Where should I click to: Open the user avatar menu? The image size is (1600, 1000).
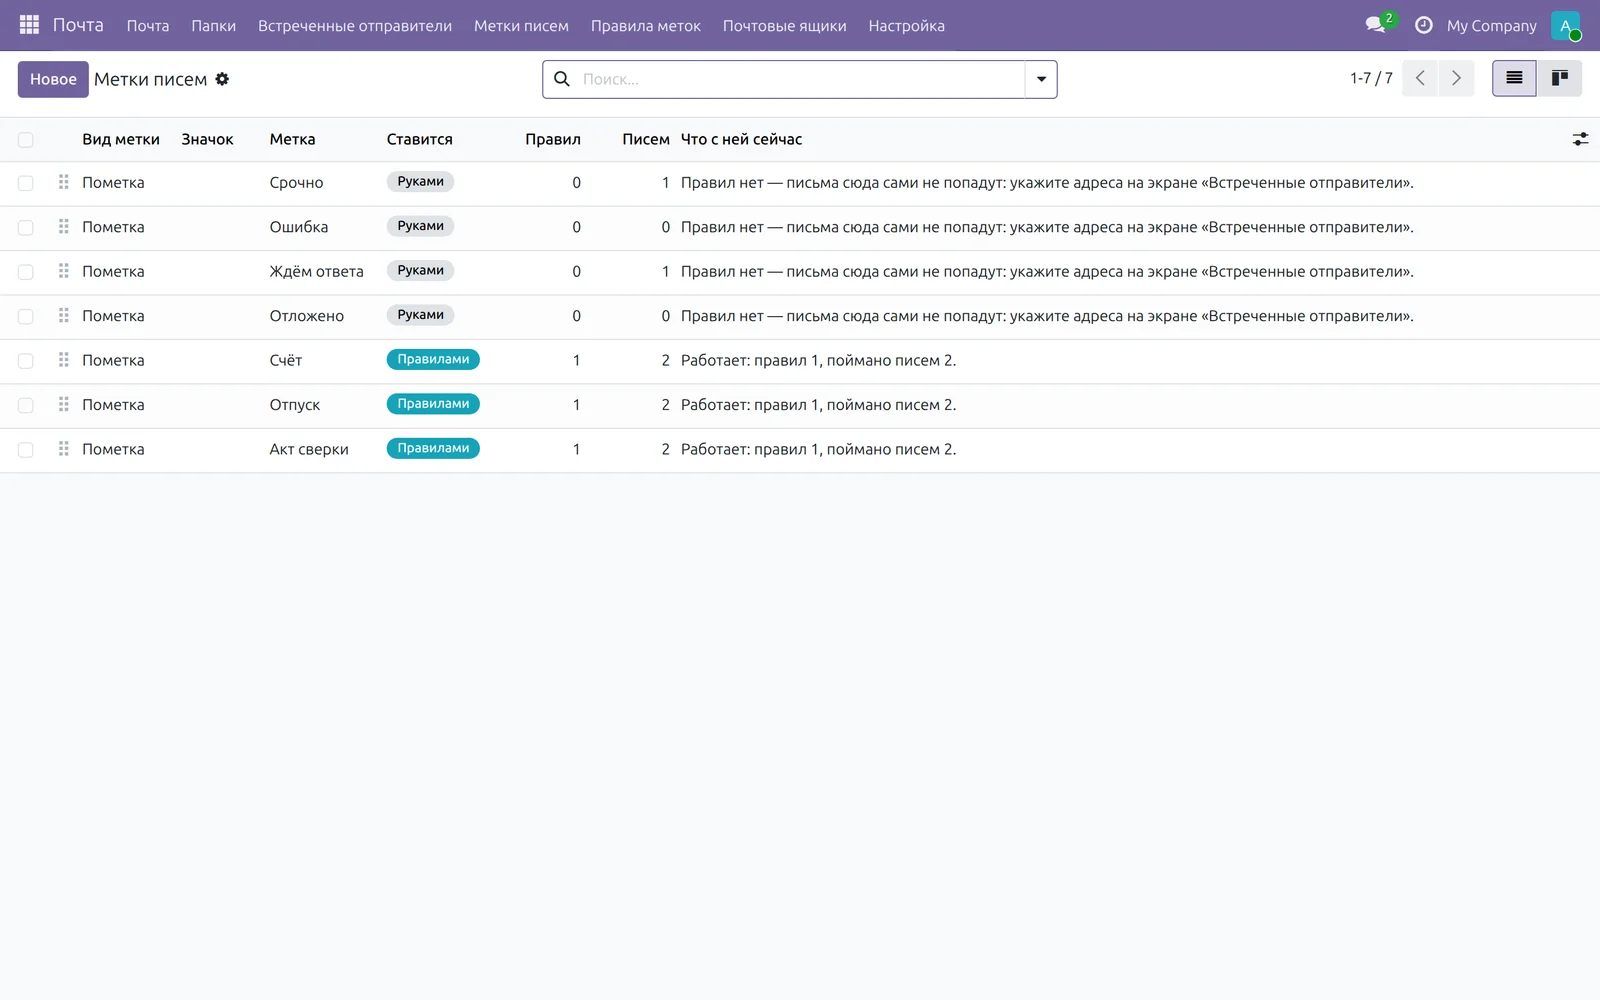(x=1566, y=25)
